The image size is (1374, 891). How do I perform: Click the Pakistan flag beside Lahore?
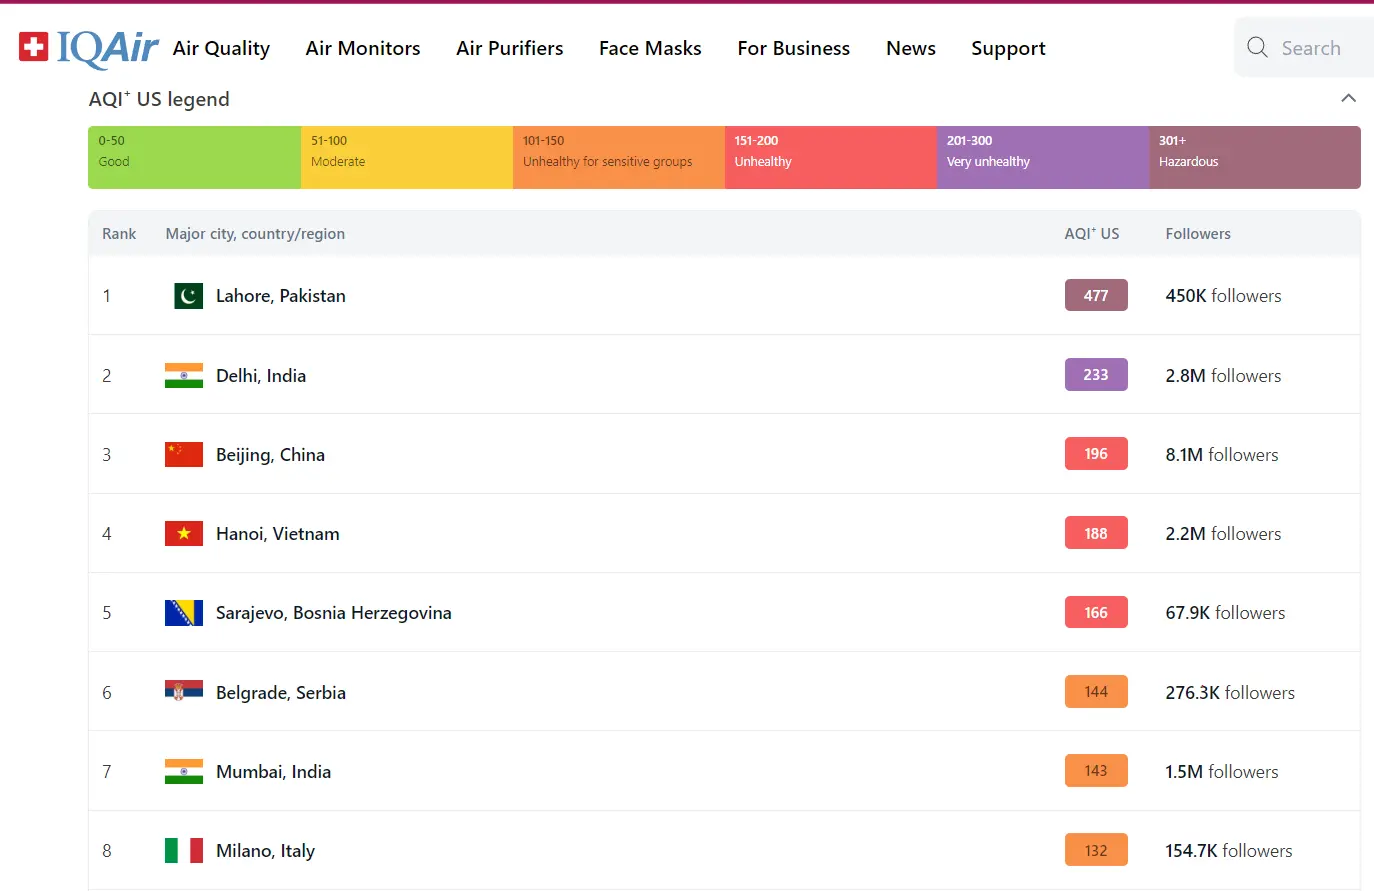(188, 296)
